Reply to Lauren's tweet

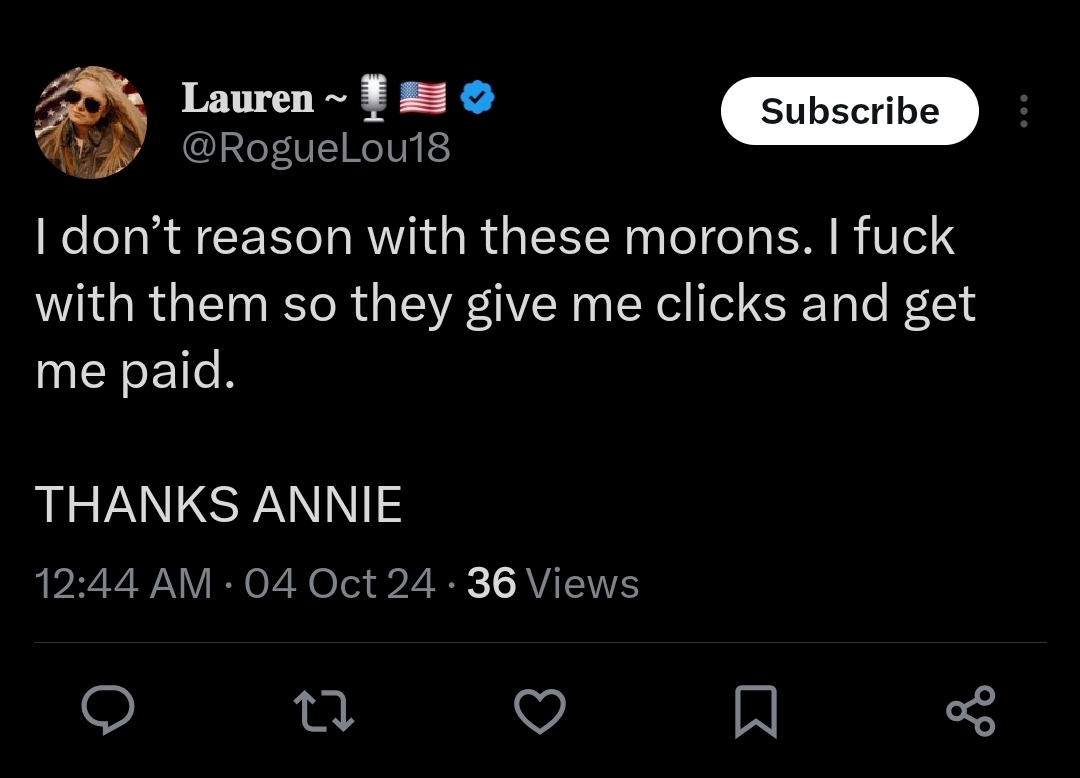[108, 711]
